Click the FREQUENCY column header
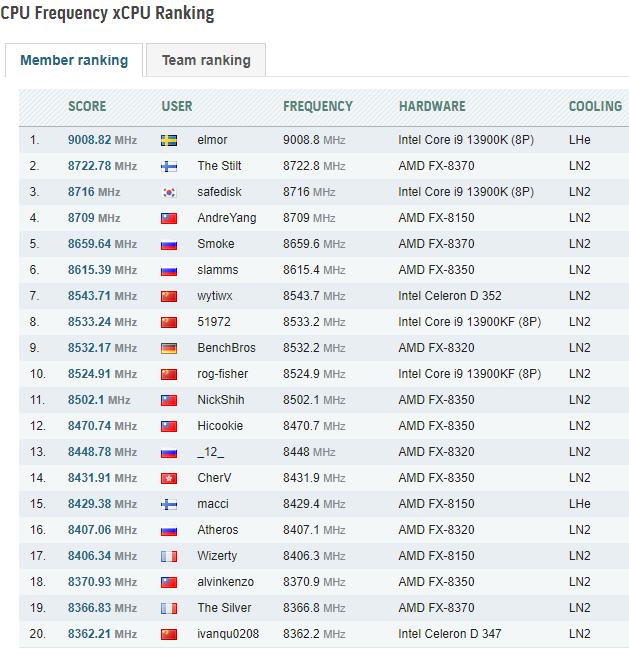The height and width of the screenshot is (655, 629). tap(318, 106)
